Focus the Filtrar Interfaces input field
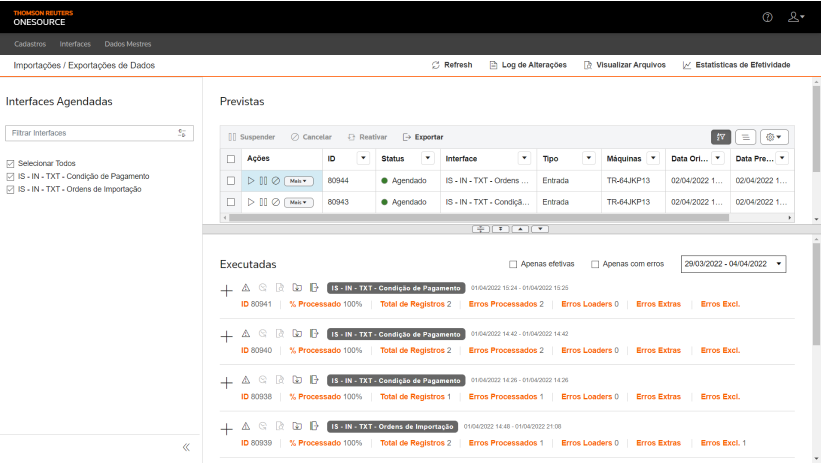 click(x=99, y=133)
